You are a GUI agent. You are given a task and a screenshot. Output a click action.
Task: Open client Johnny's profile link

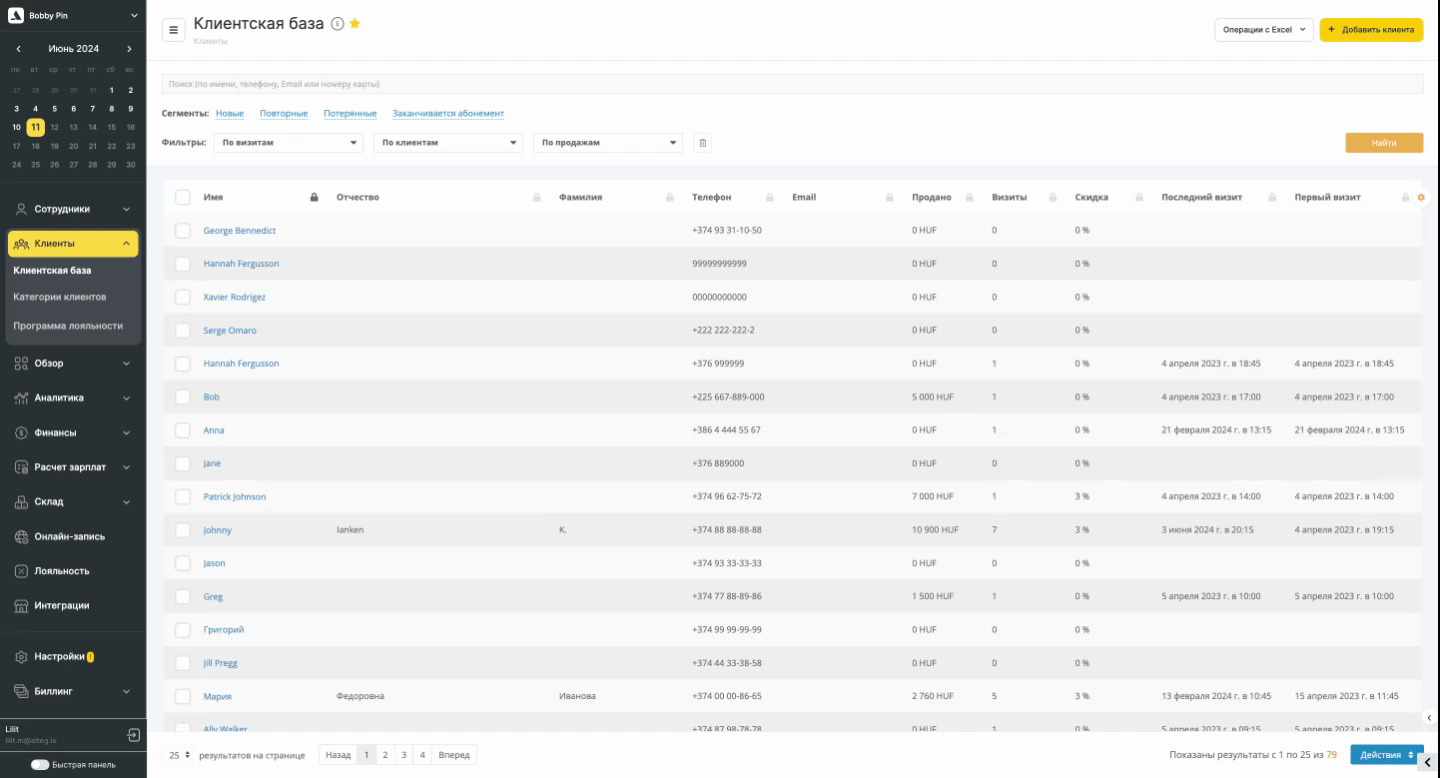(217, 530)
